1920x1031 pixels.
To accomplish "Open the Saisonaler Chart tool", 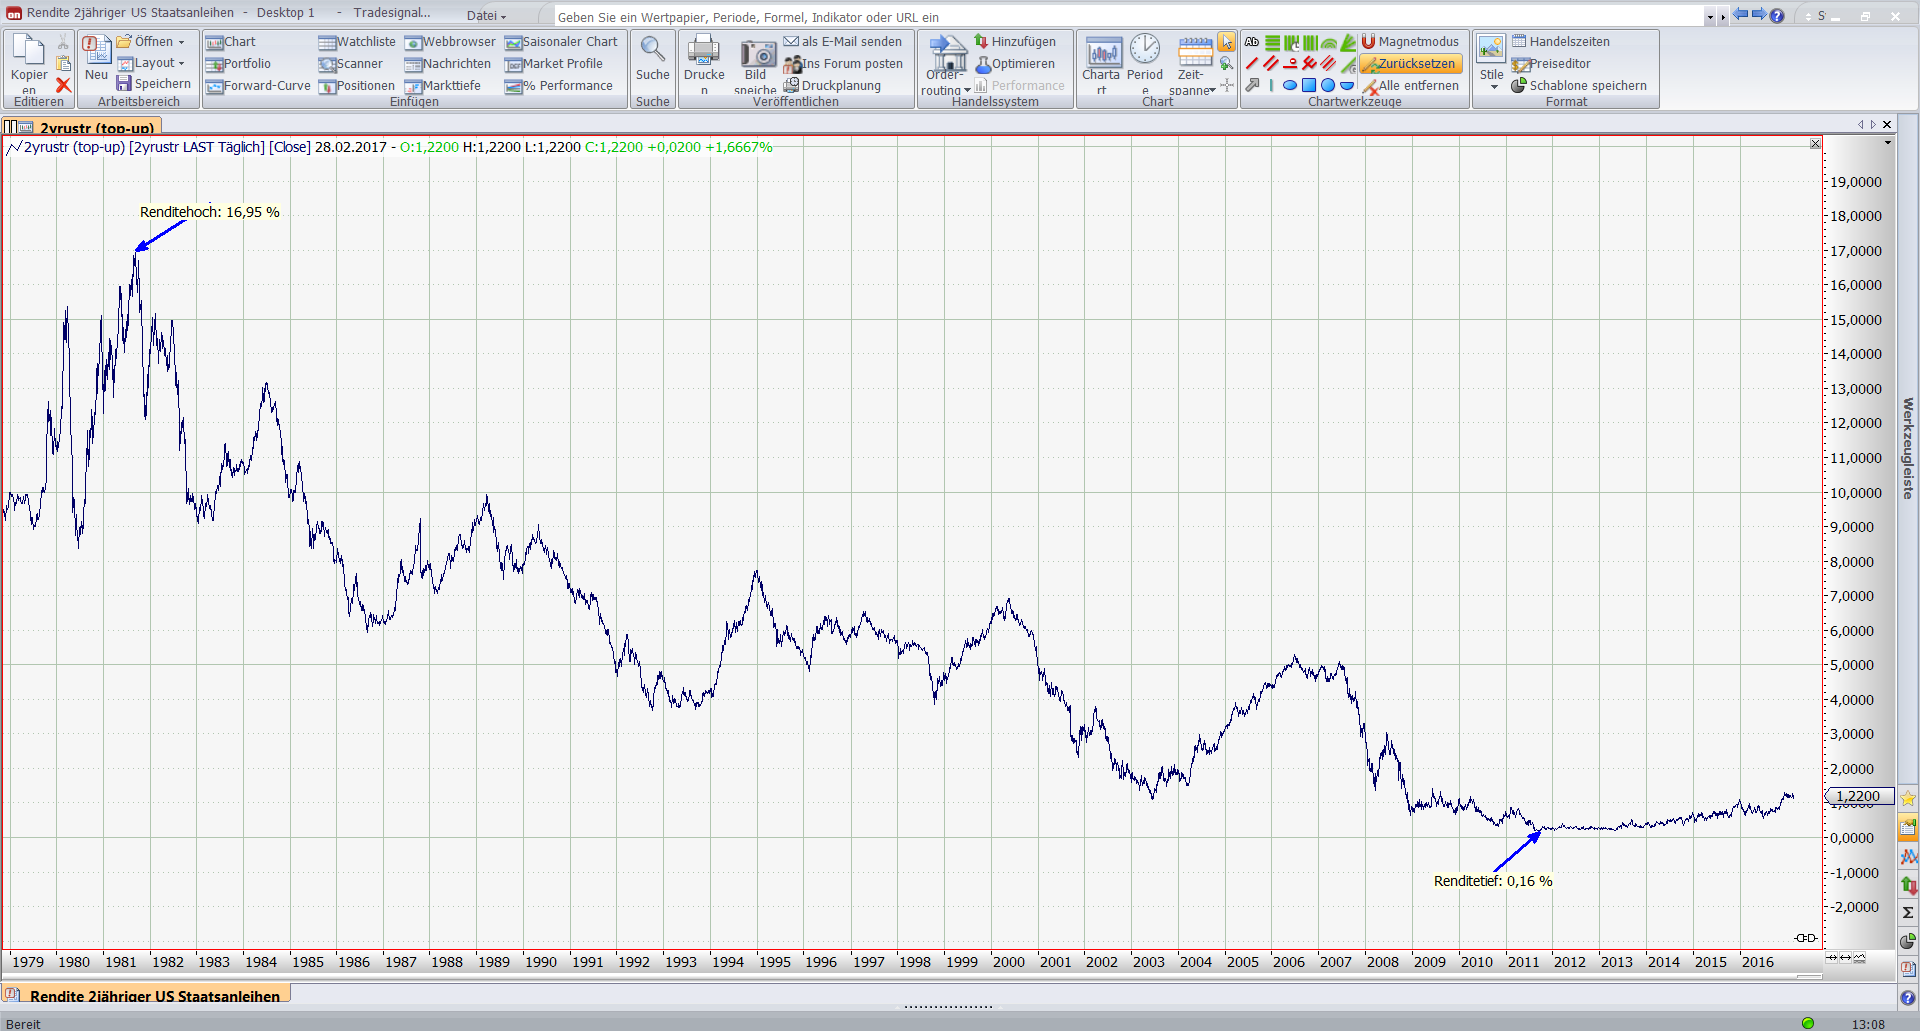I will (x=561, y=42).
